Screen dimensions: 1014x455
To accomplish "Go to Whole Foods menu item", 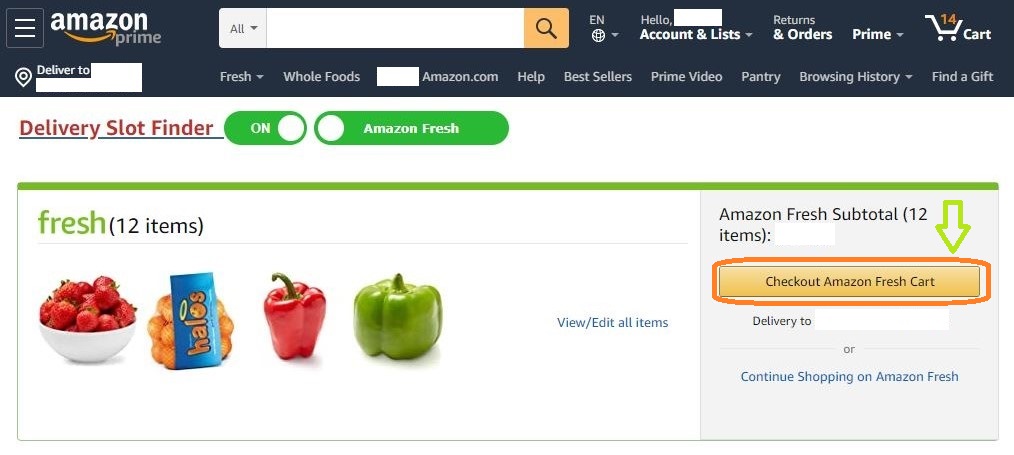I will pos(321,76).
